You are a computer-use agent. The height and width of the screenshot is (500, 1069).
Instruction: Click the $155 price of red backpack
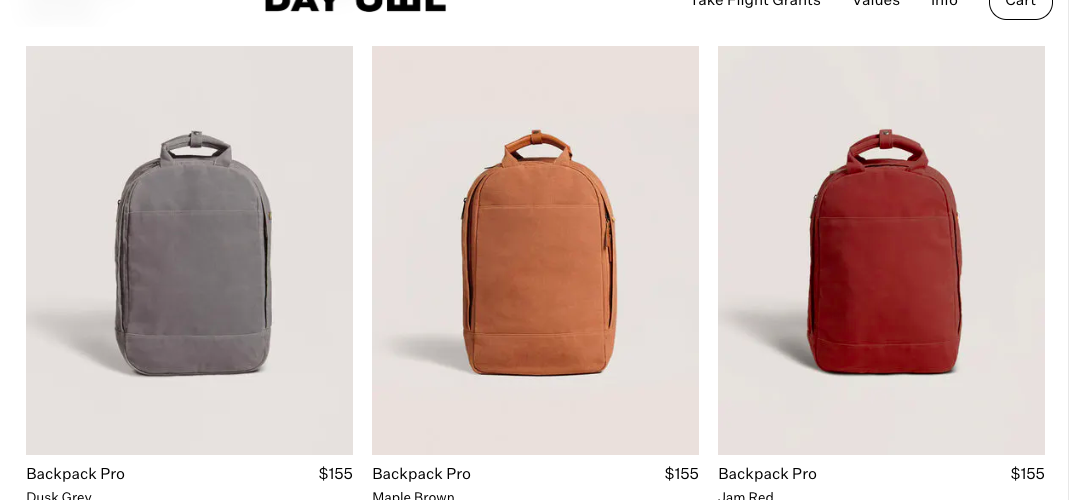pos(1027,473)
